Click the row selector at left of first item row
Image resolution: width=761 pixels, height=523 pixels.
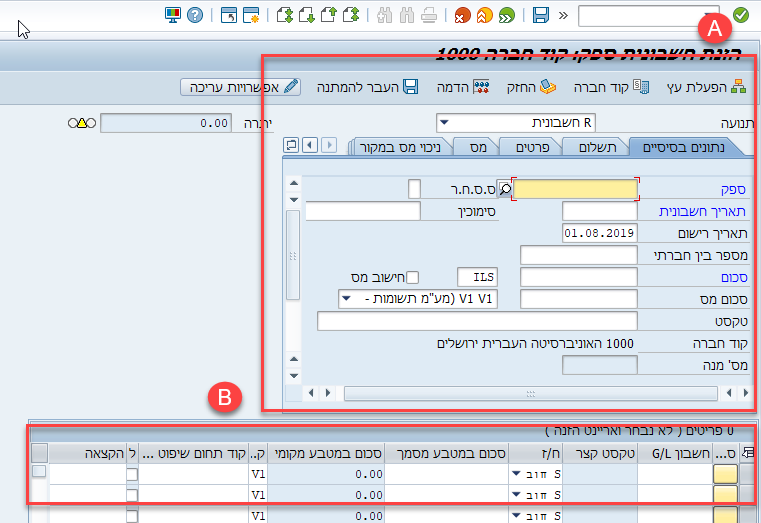[39, 471]
